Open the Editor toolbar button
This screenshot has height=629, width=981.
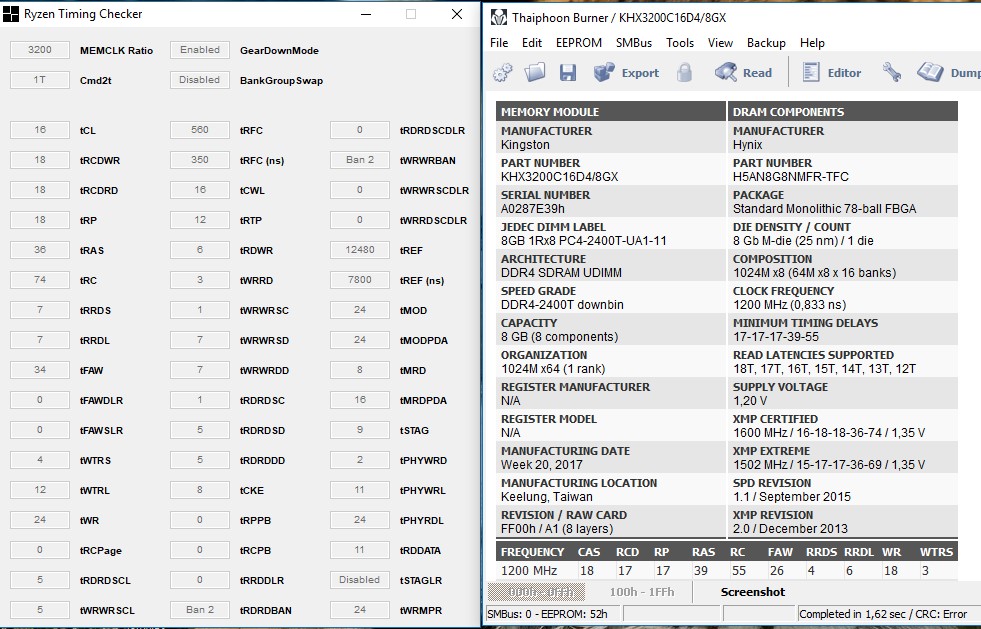831,73
